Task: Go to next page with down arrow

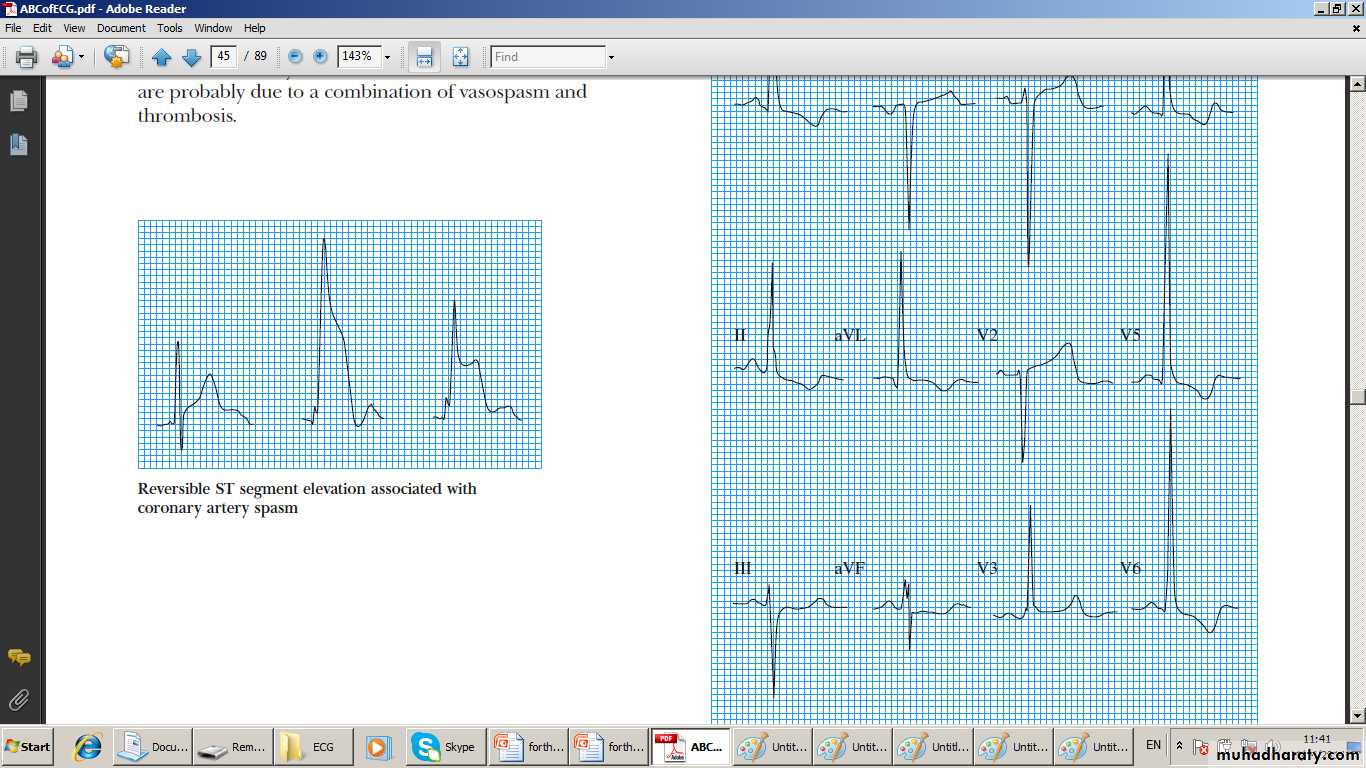Action: (x=191, y=57)
